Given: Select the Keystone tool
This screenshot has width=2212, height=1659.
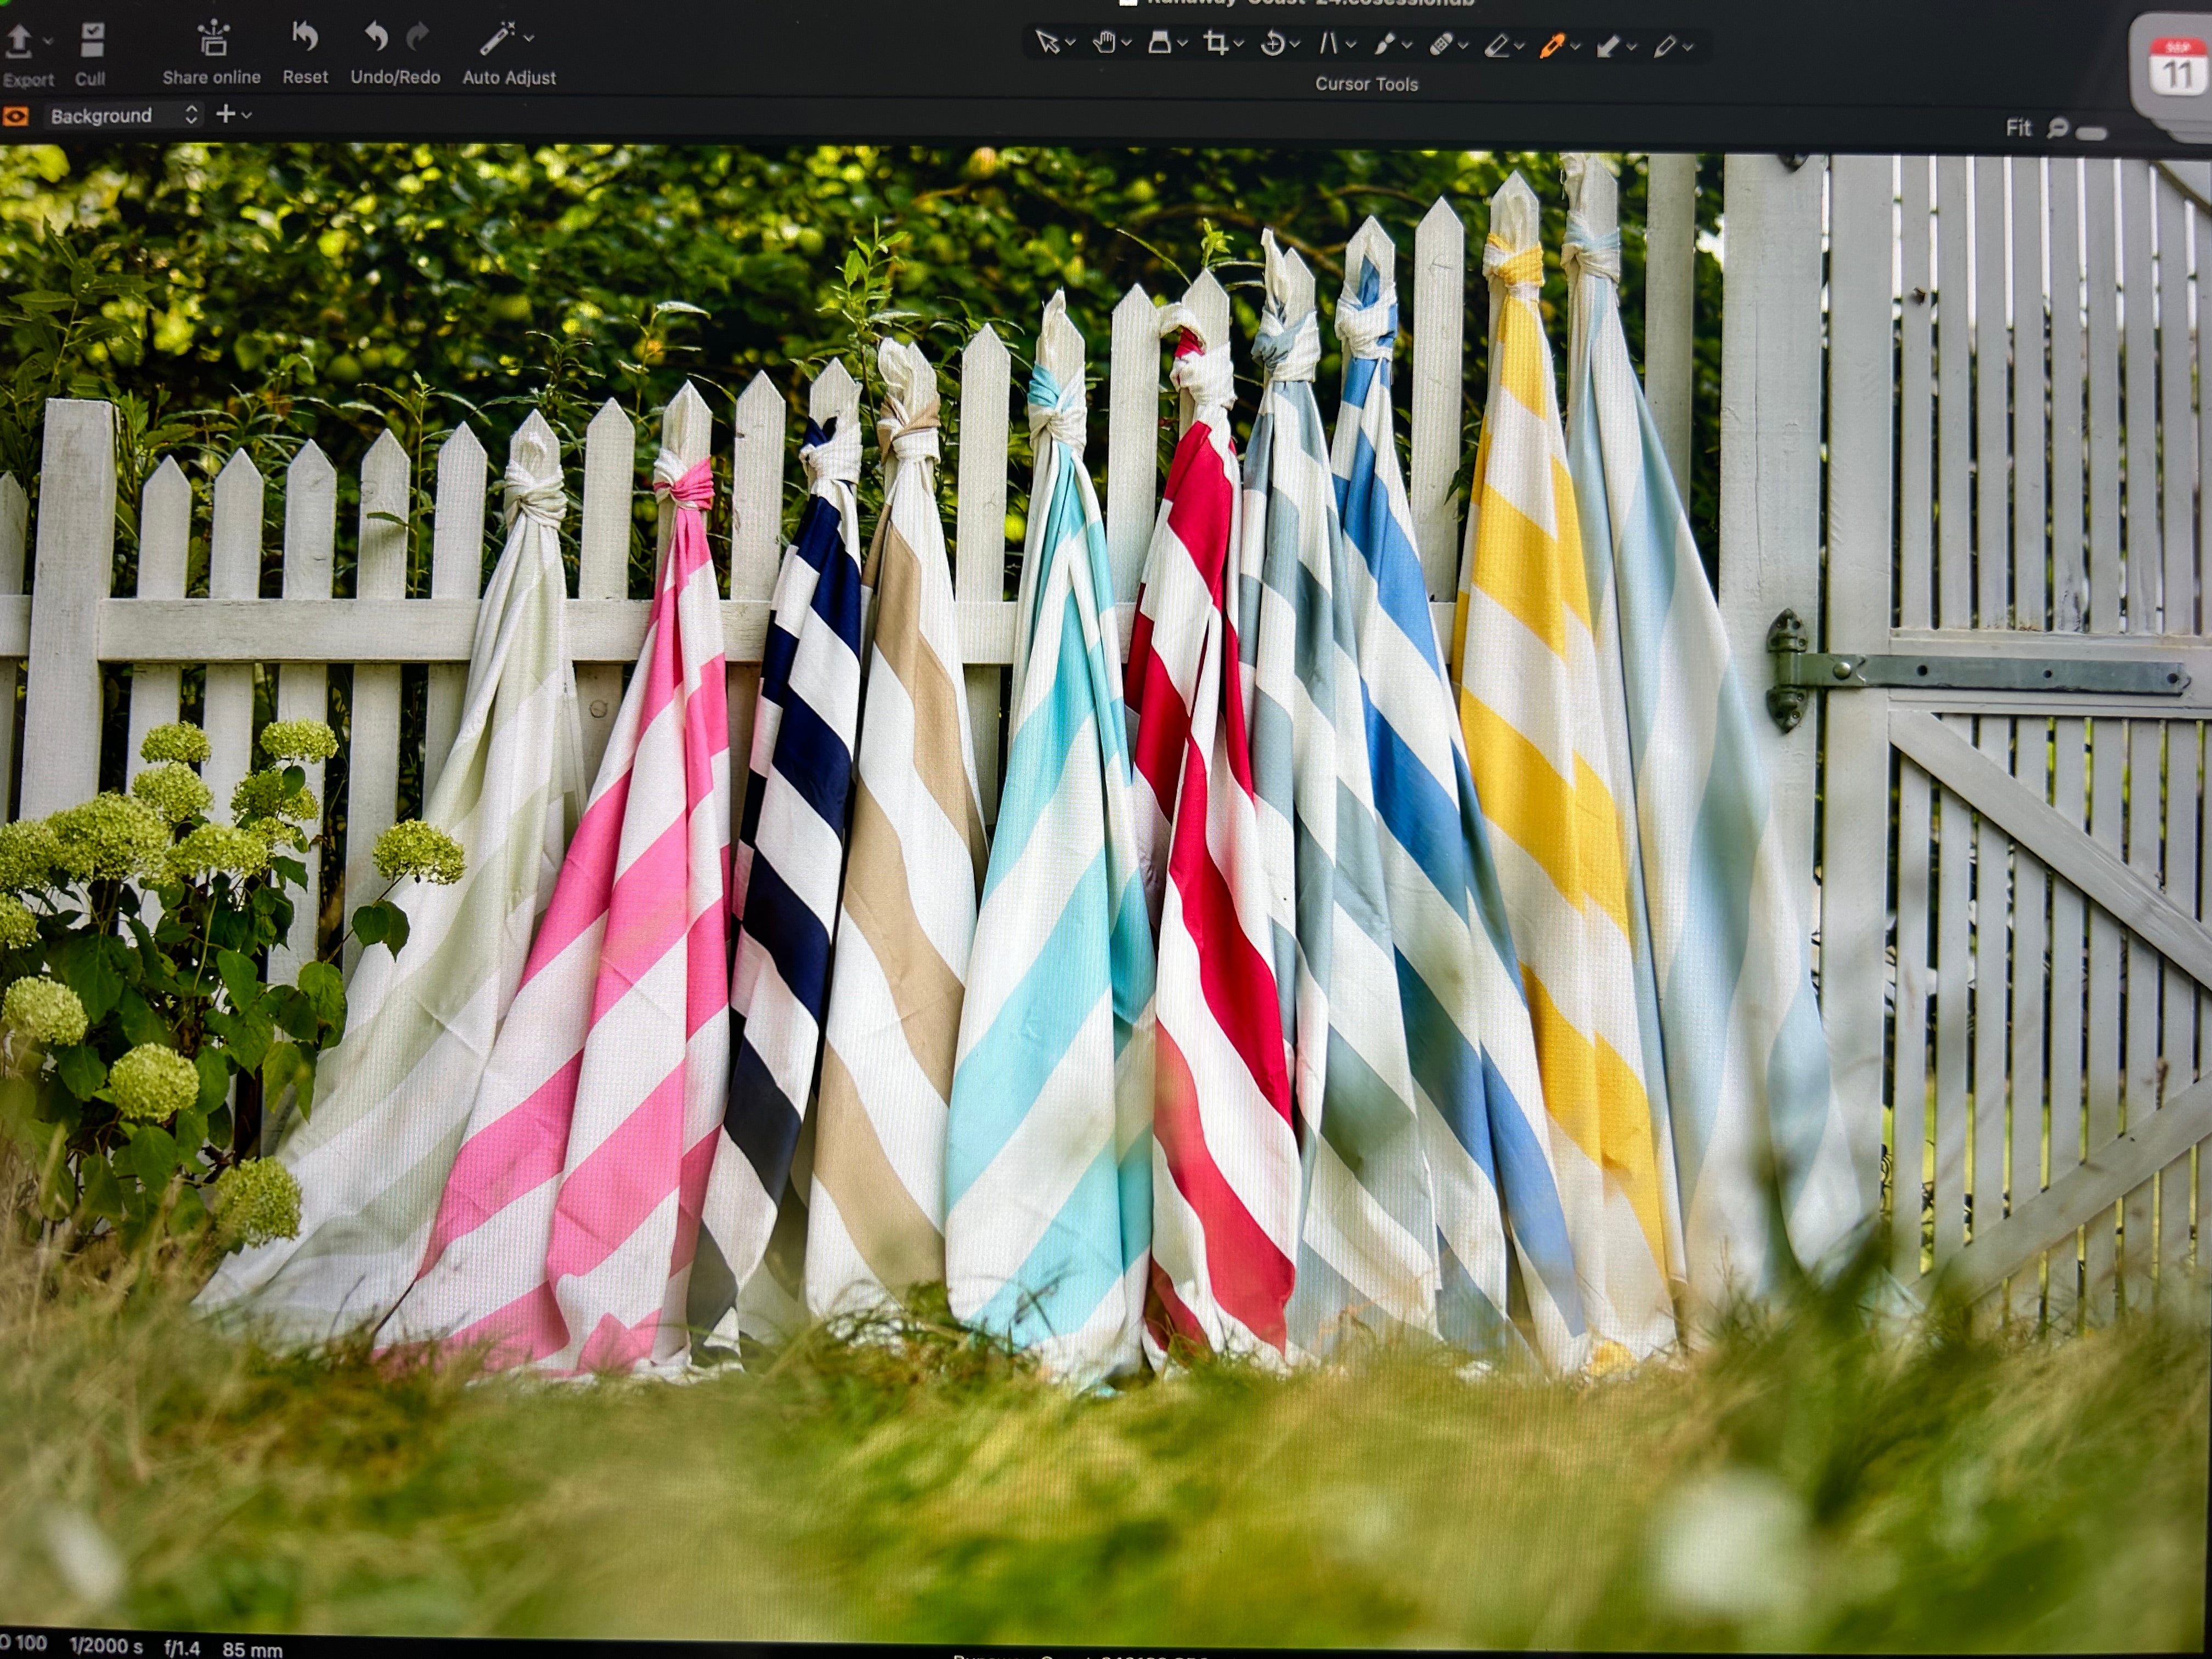Looking at the screenshot, I should point(1328,43).
